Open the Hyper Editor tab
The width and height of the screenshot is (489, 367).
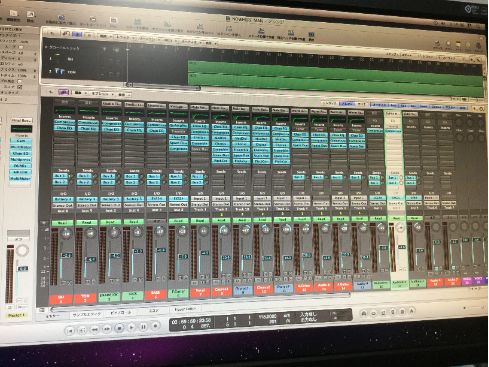point(184,310)
